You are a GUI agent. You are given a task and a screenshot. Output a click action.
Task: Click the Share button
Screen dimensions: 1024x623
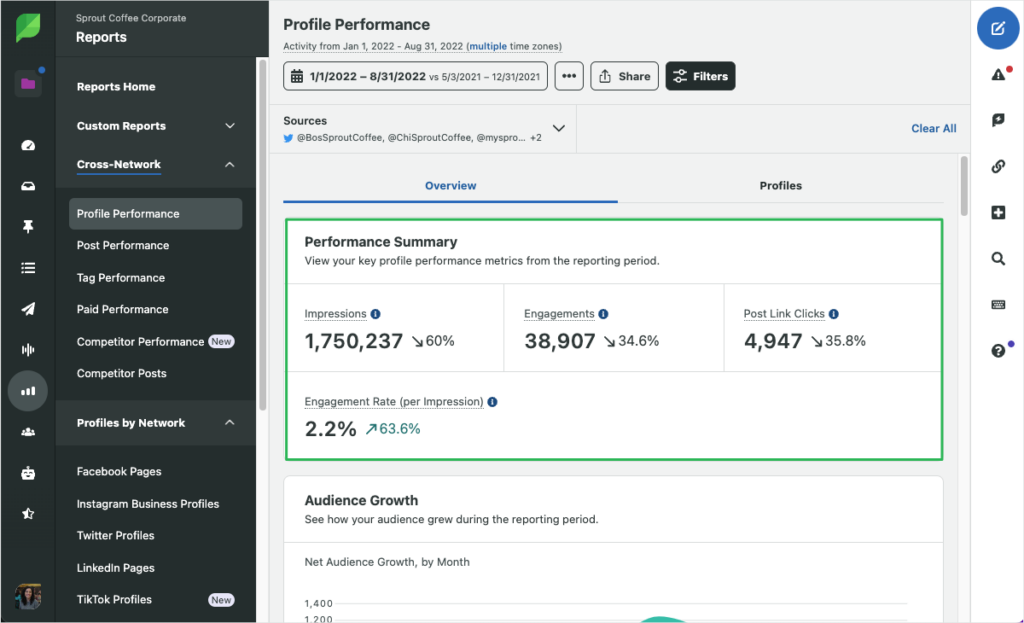[x=623, y=76]
